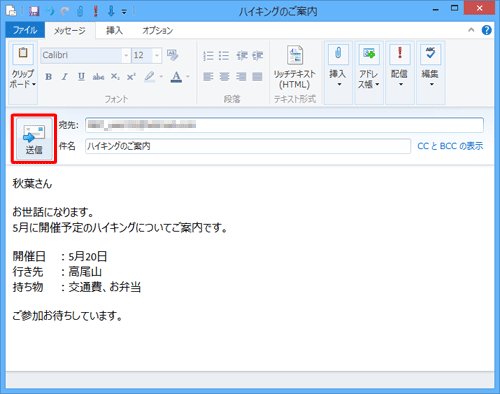Click the Subject (件名) field
The height and width of the screenshot is (394, 500).
[x=248, y=146]
